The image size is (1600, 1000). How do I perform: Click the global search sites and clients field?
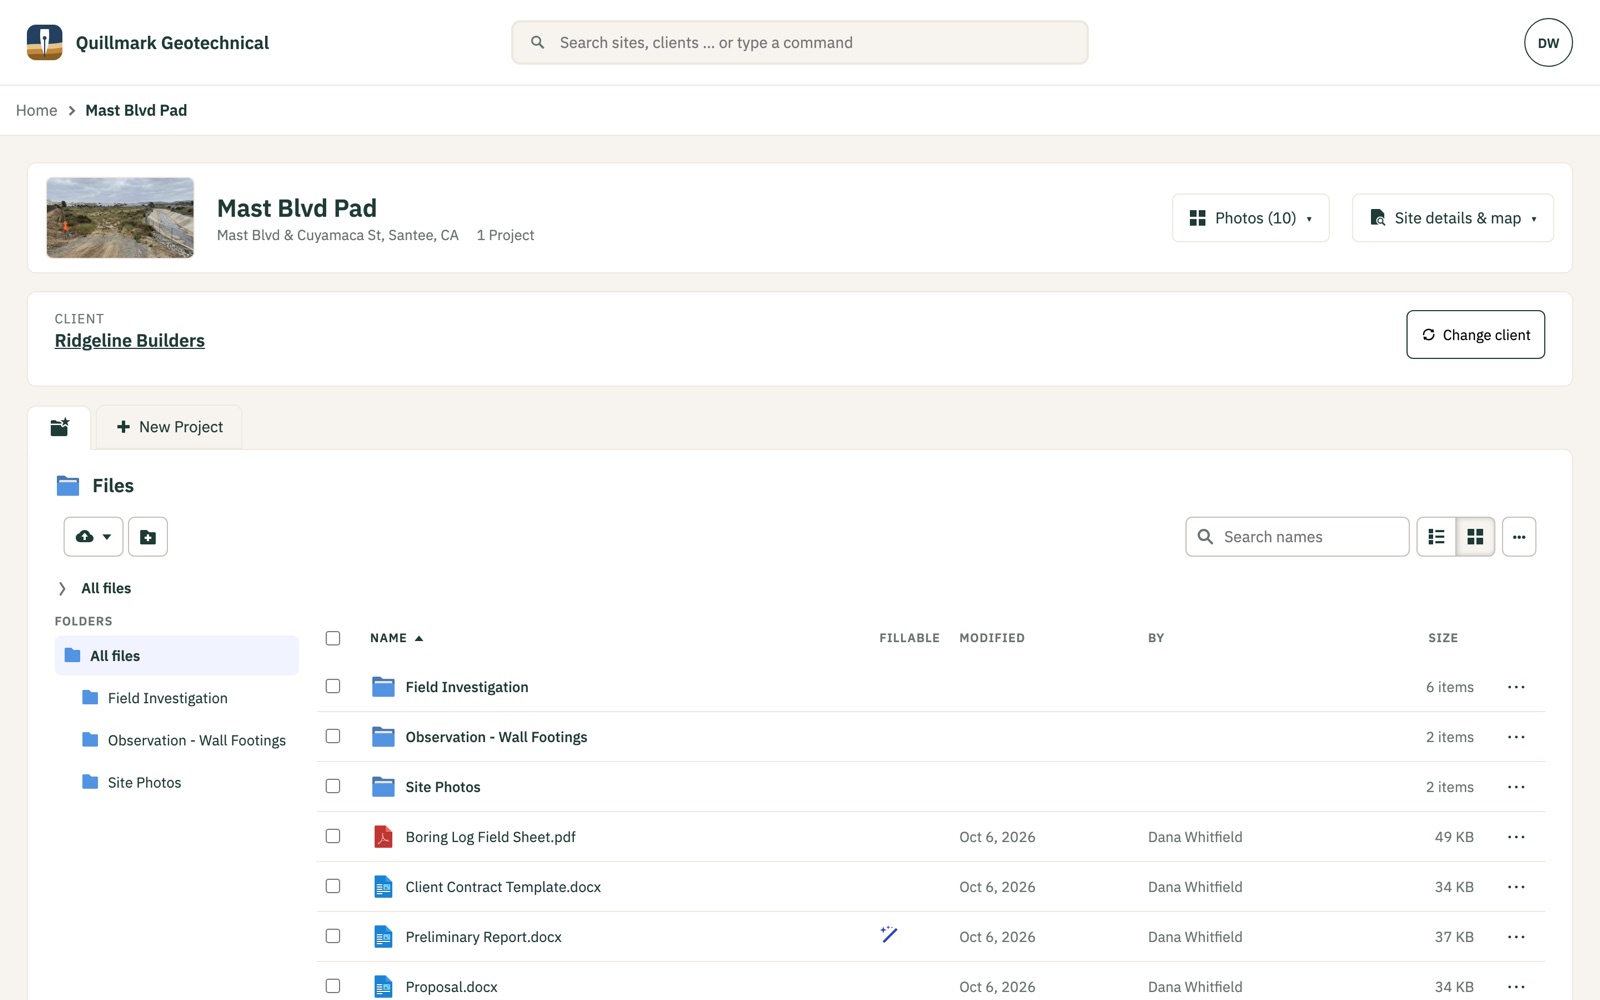click(x=800, y=43)
